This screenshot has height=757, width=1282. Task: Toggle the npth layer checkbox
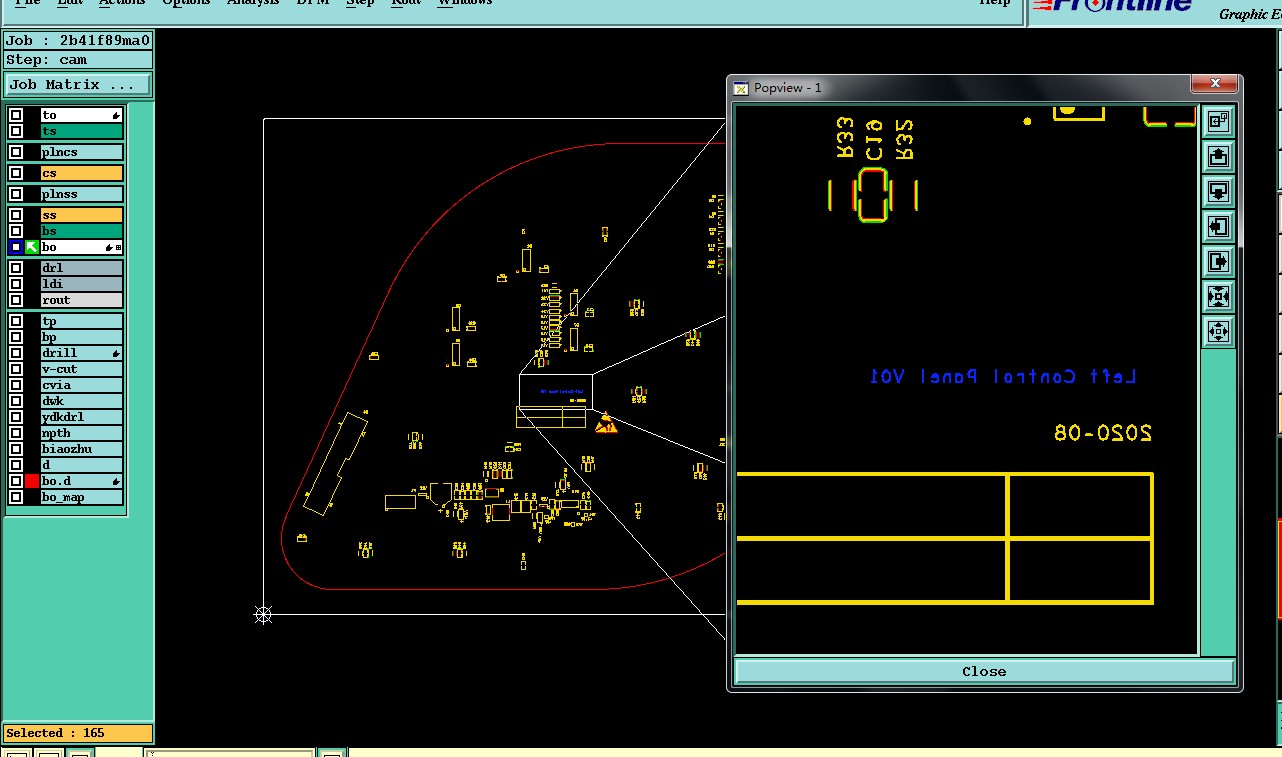16,433
